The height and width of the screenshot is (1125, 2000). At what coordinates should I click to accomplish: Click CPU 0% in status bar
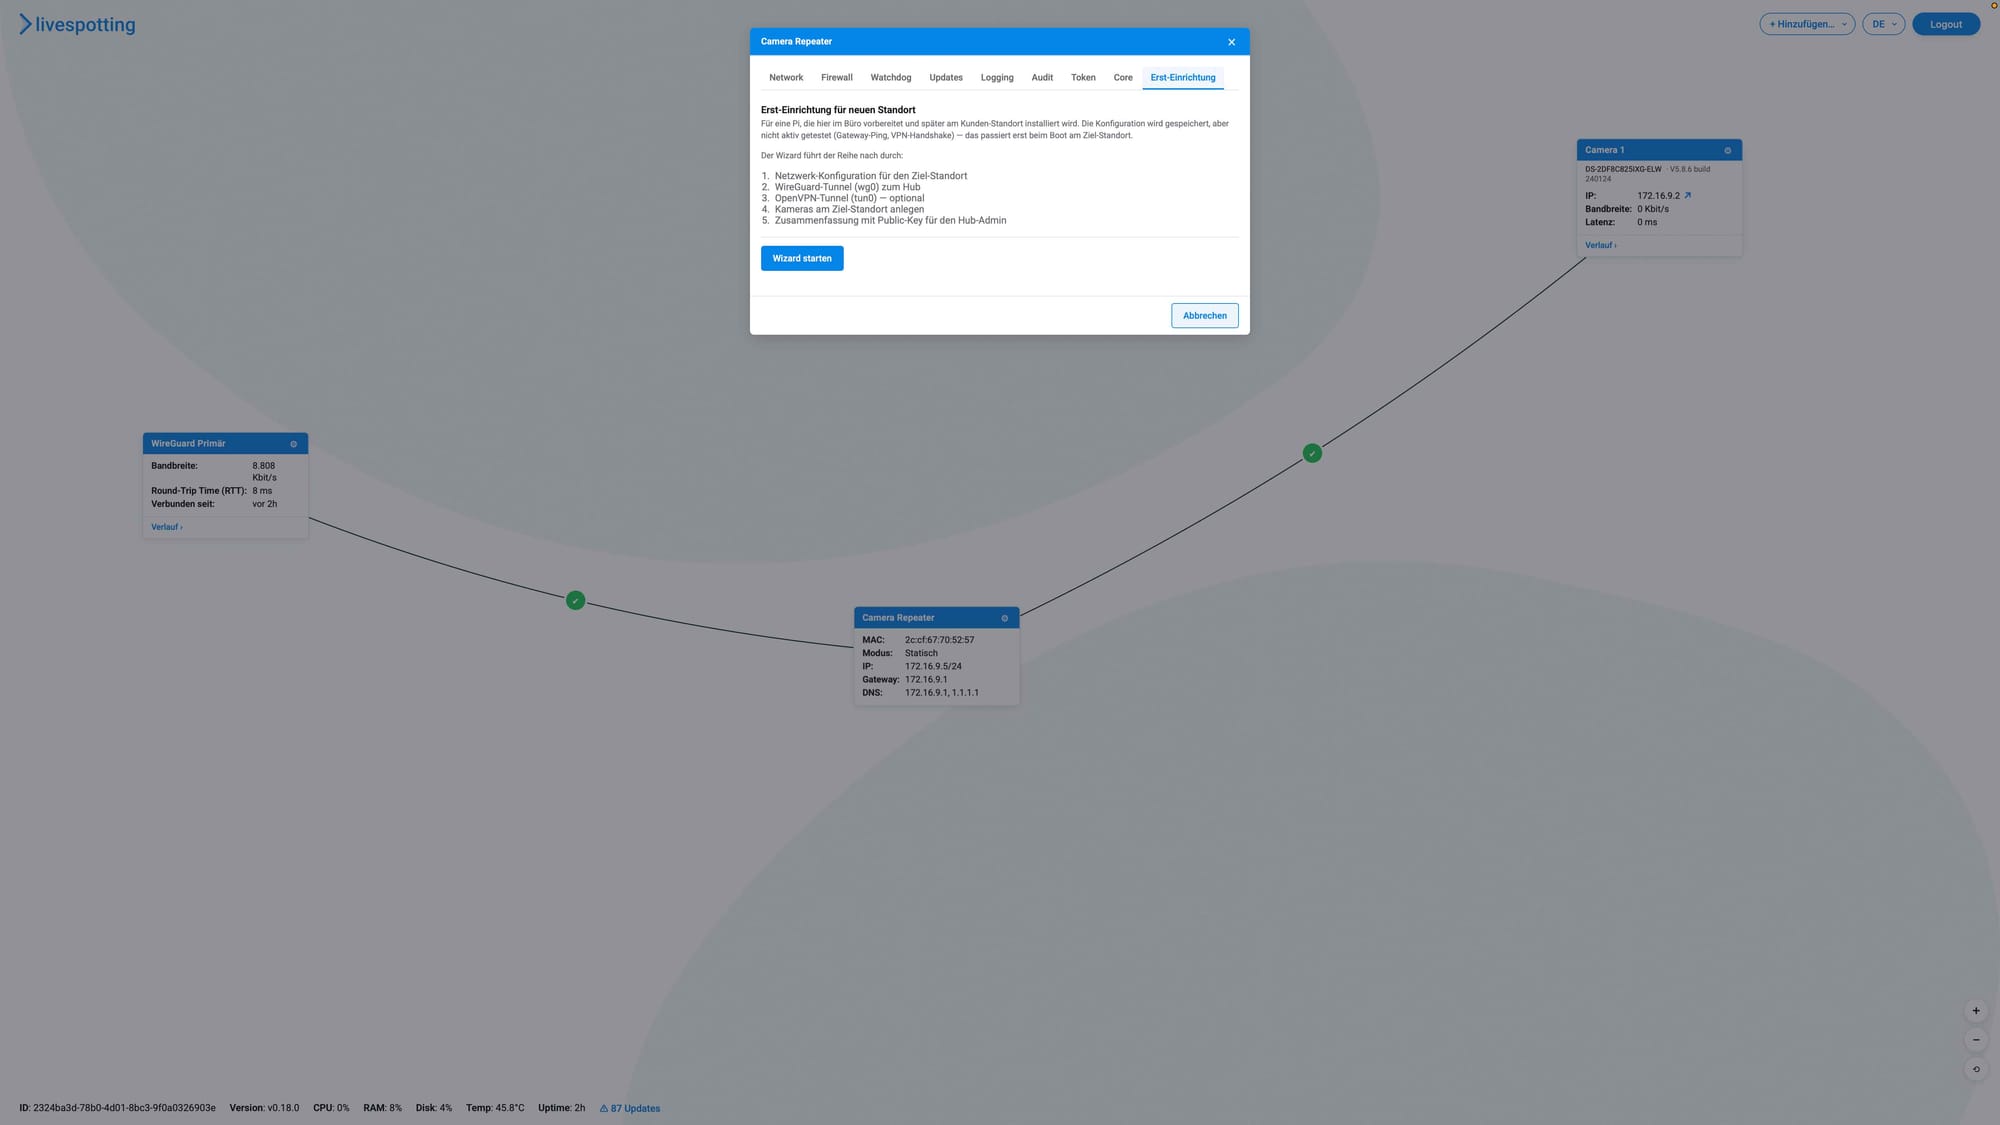coord(331,1108)
